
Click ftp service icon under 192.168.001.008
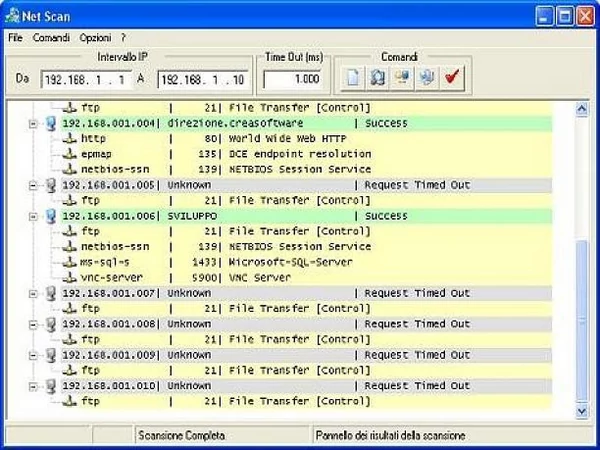tap(70, 339)
